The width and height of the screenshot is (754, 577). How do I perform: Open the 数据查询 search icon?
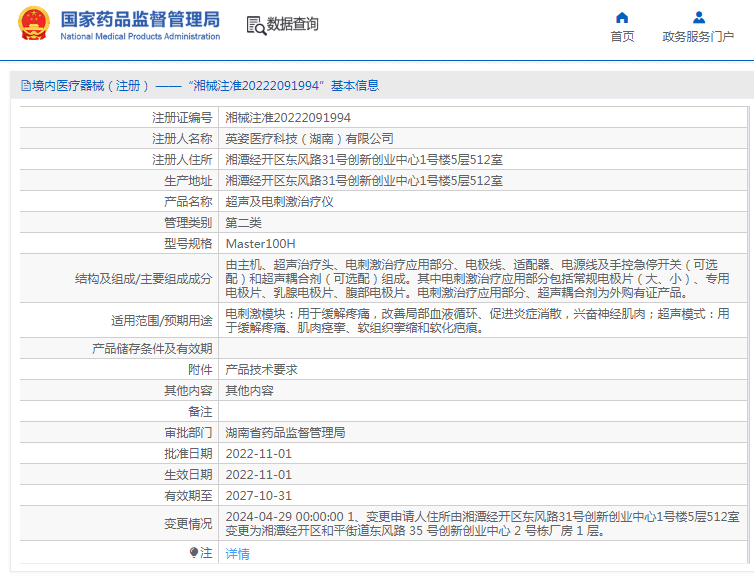pos(256,25)
